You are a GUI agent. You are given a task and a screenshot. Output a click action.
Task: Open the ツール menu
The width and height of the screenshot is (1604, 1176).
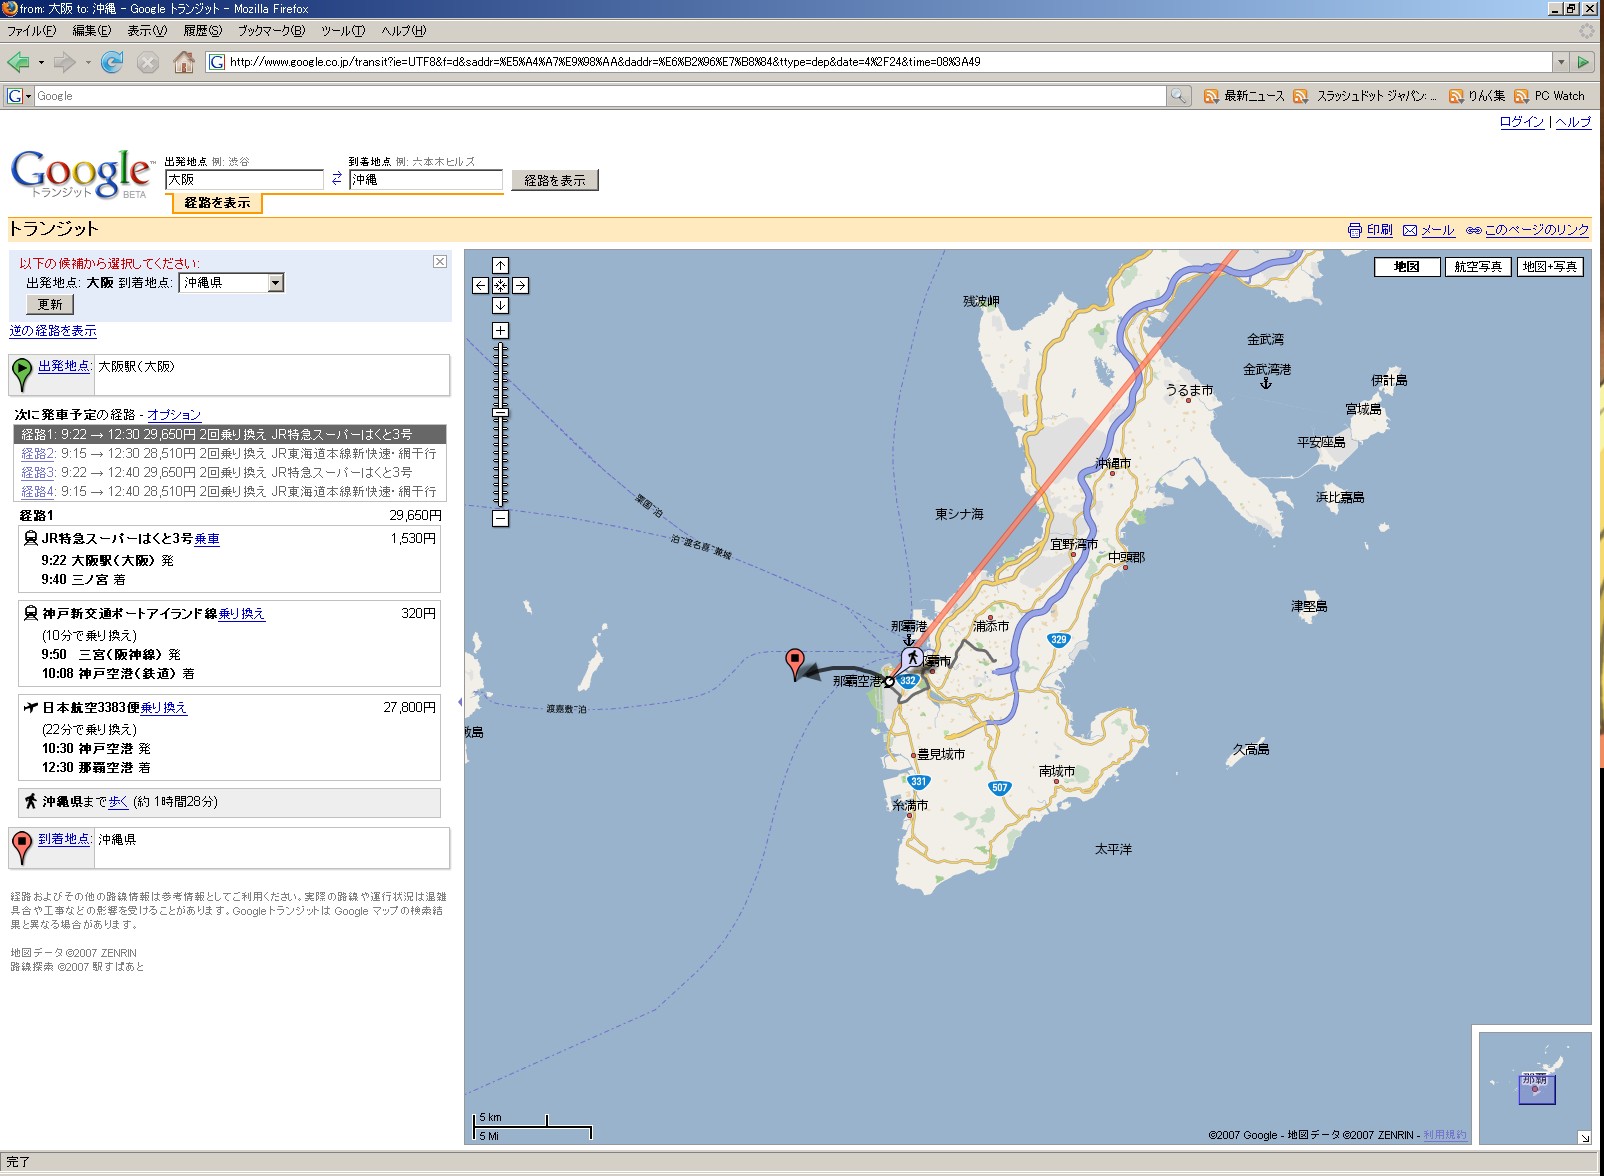343,31
